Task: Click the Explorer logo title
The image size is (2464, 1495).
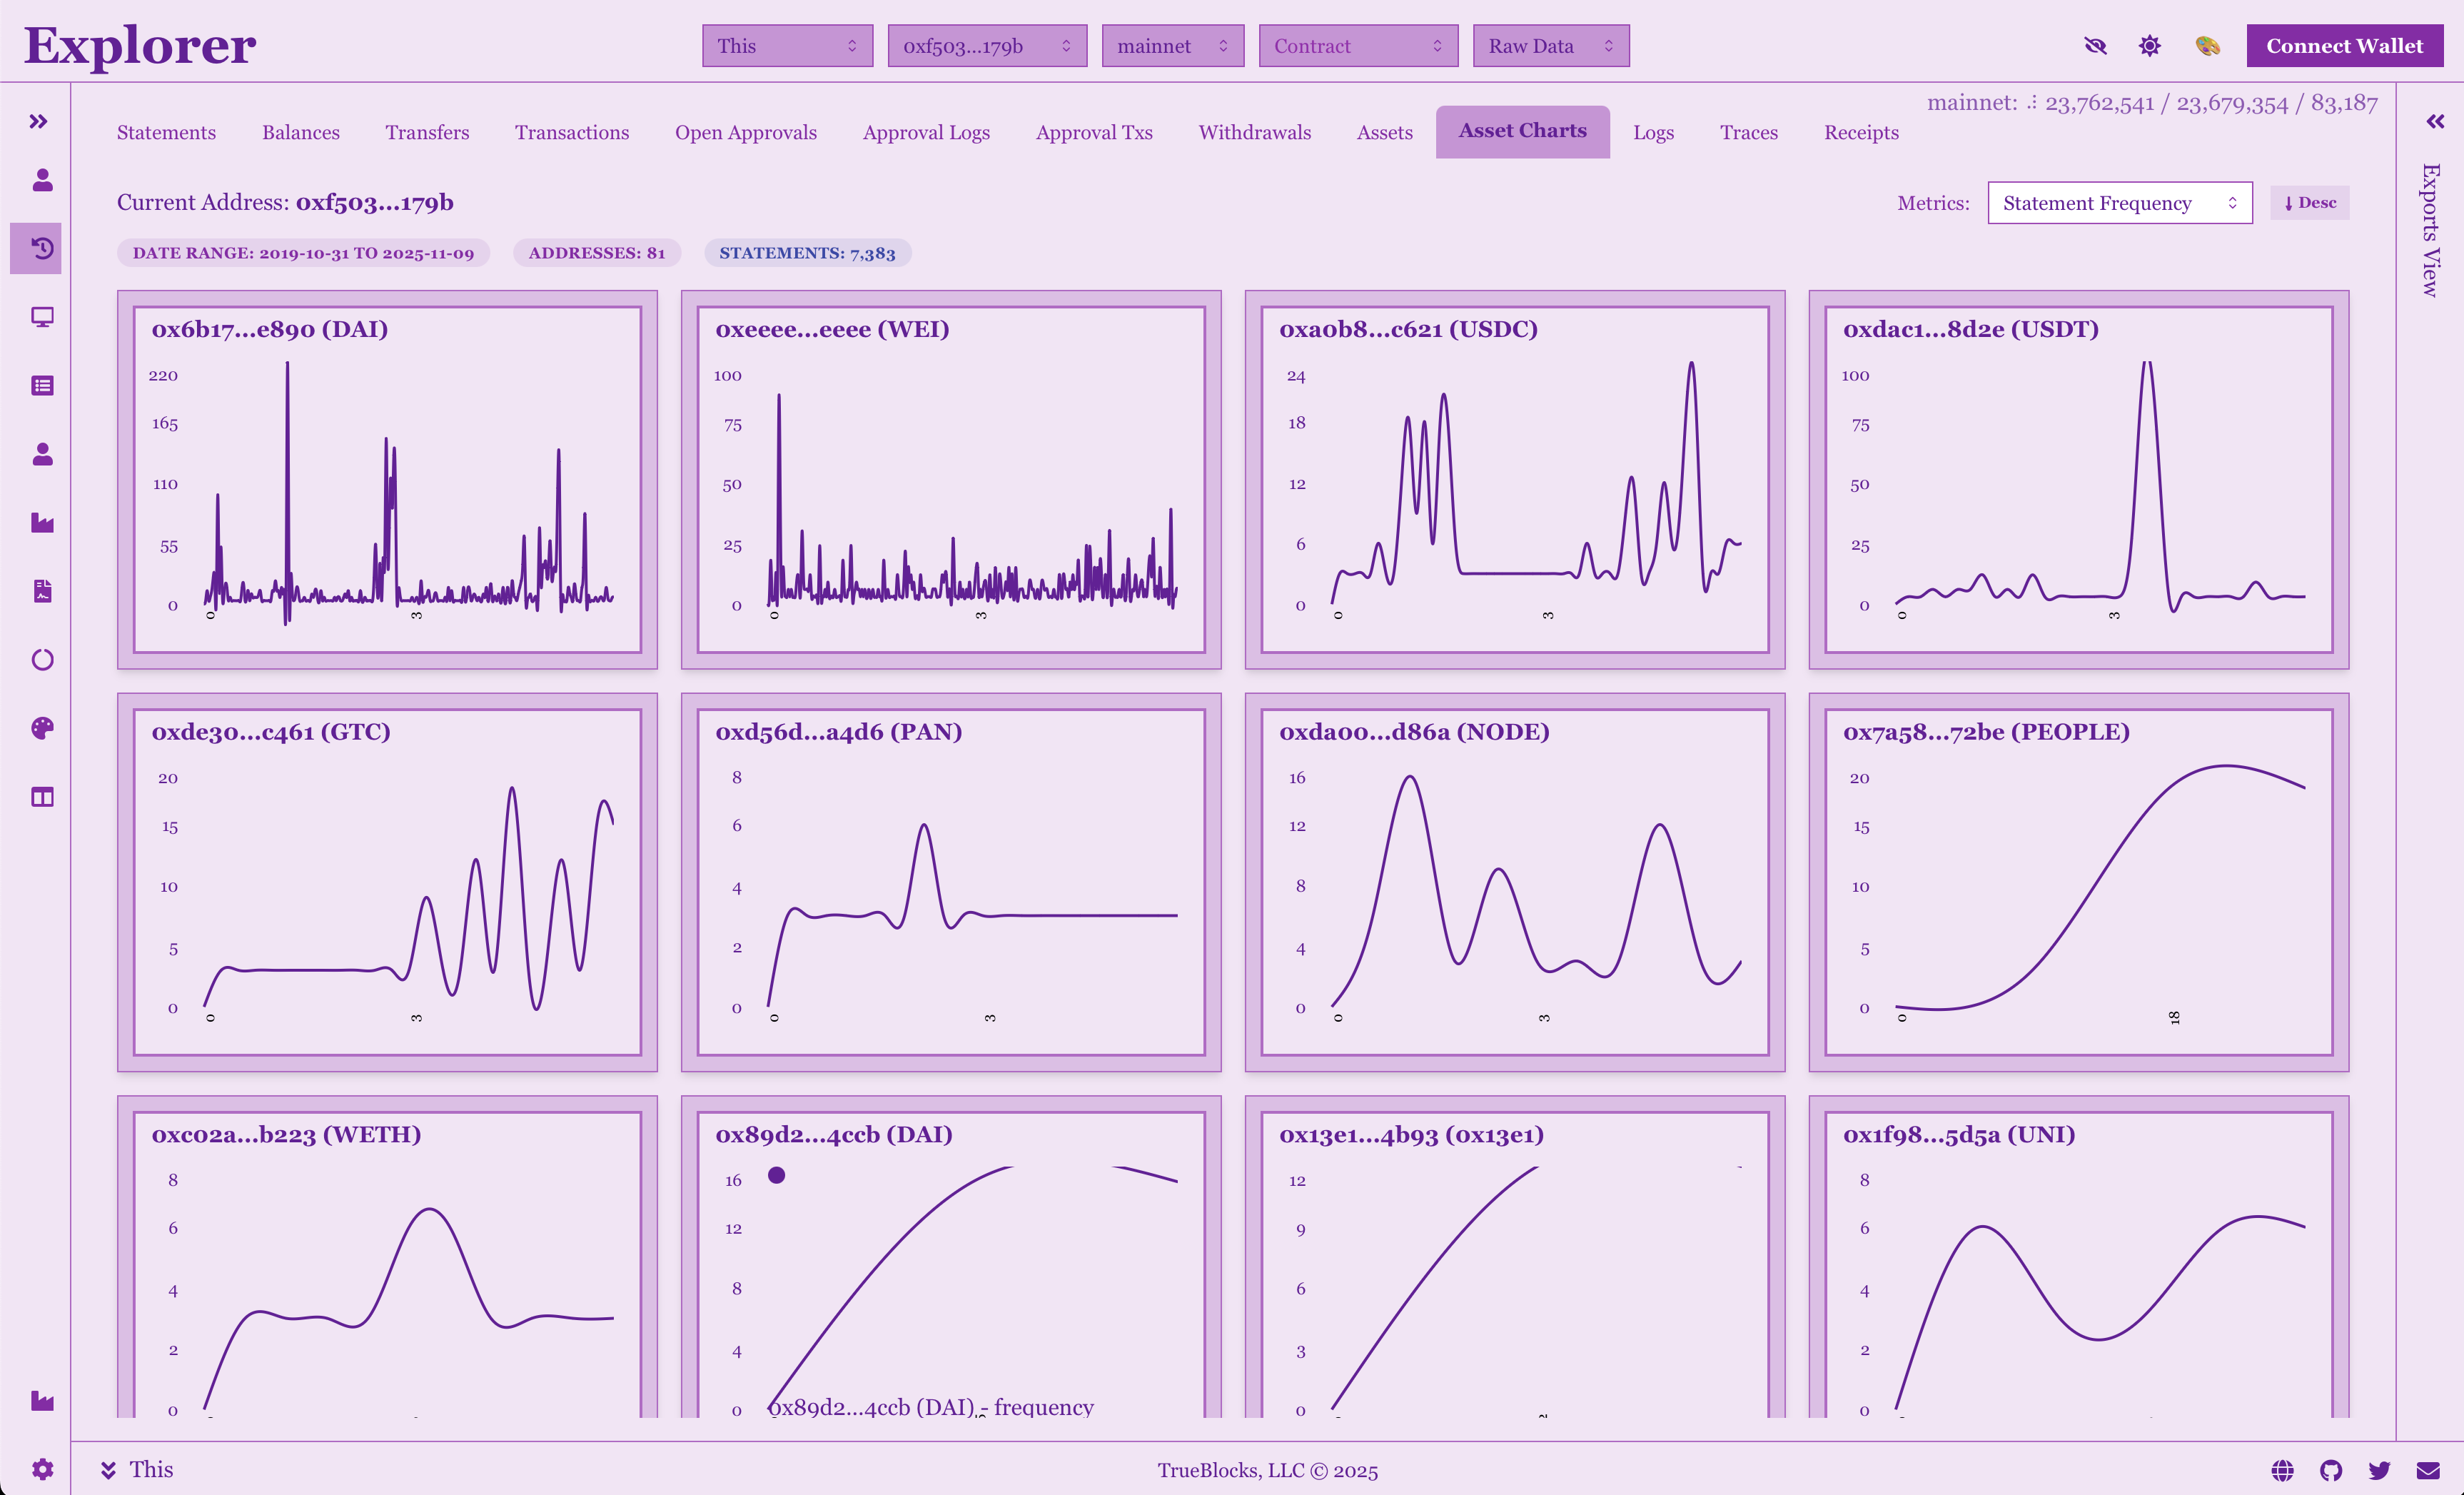Action: (x=140, y=46)
